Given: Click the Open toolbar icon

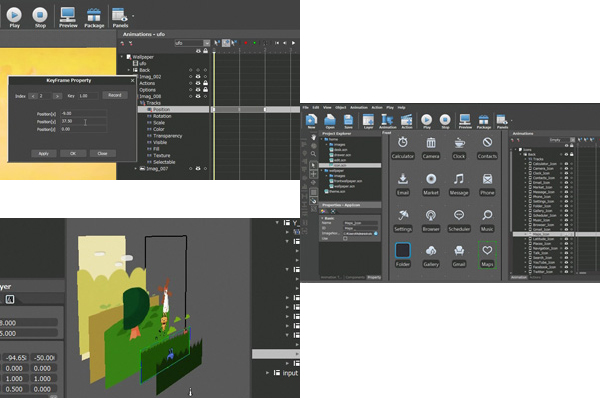Looking at the screenshot, I should tap(329, 121).
